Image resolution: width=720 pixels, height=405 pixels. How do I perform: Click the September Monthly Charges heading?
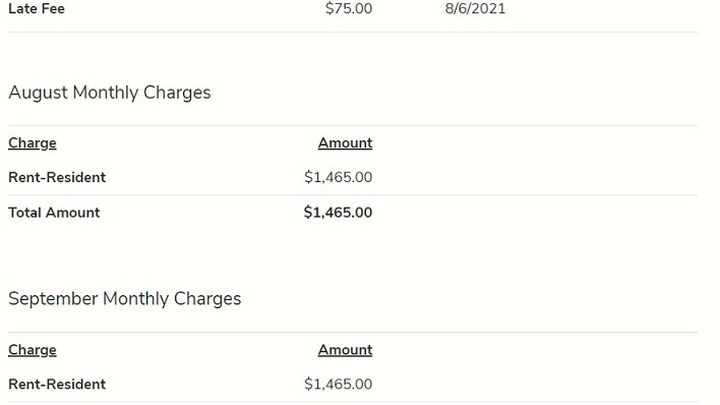[124, 299]
